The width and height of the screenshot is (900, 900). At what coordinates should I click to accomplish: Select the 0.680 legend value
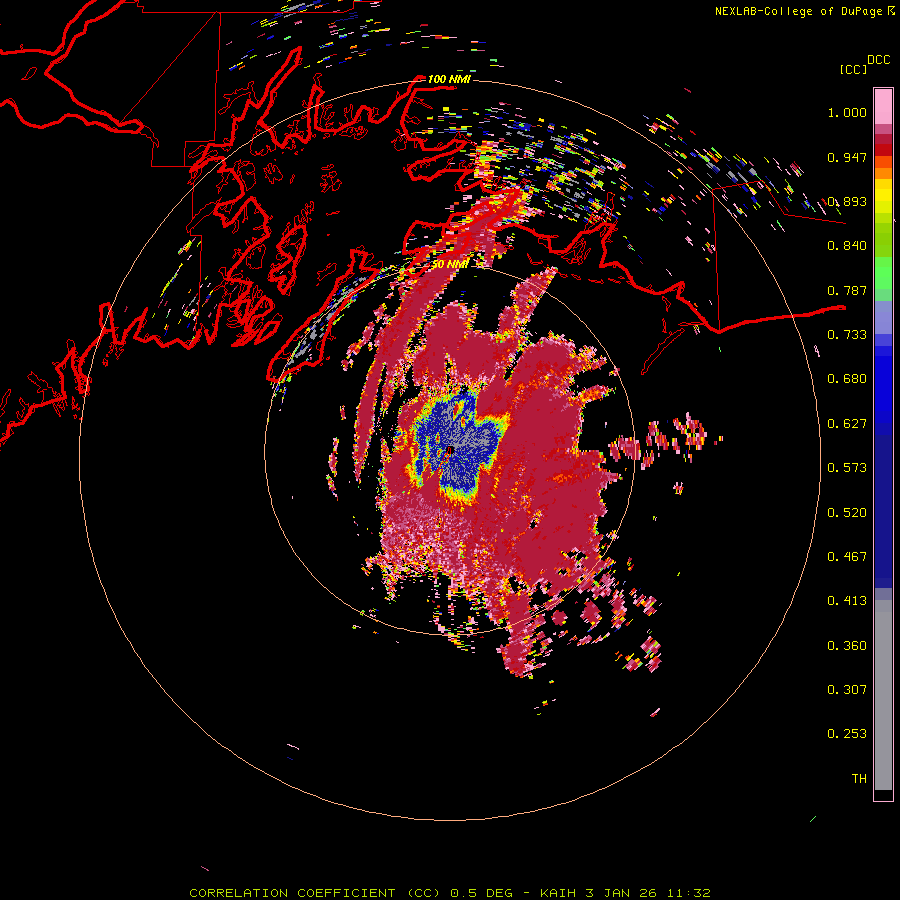[x=847, y=379]
